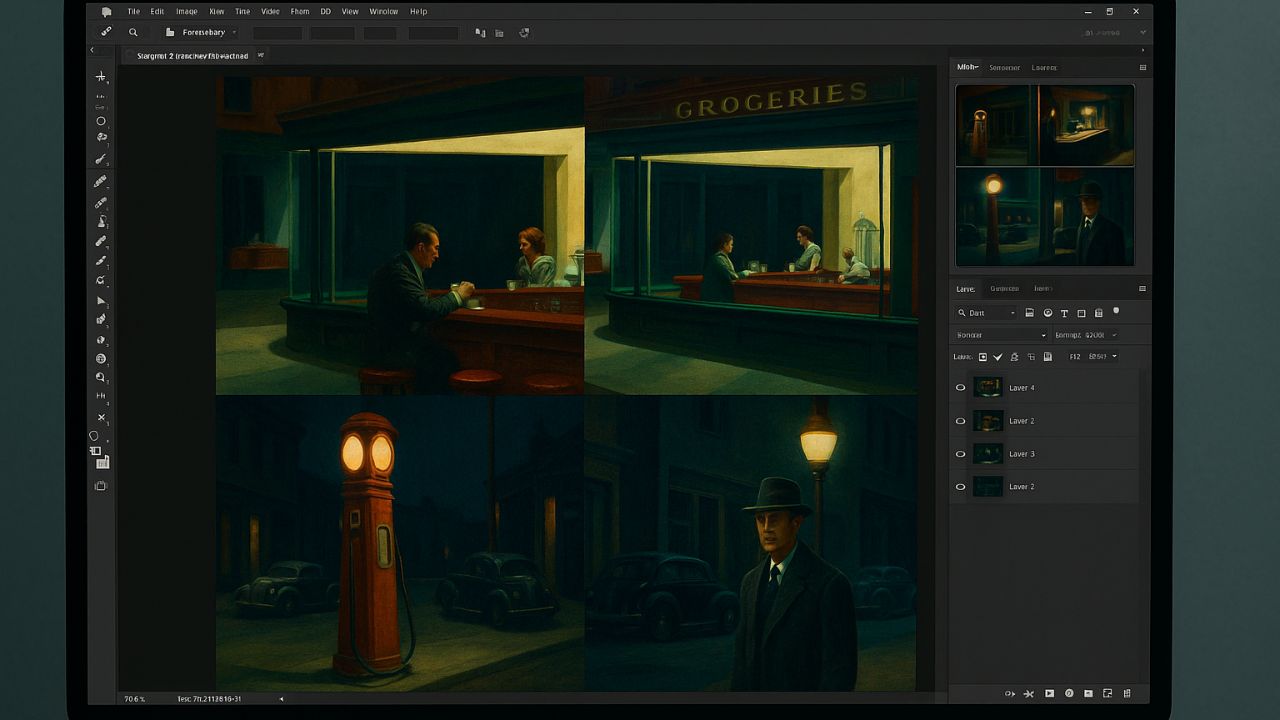Pick the paintbrush tool in left toolbar
Viewport: 1280px width, 720px height.
click(100, 159)
